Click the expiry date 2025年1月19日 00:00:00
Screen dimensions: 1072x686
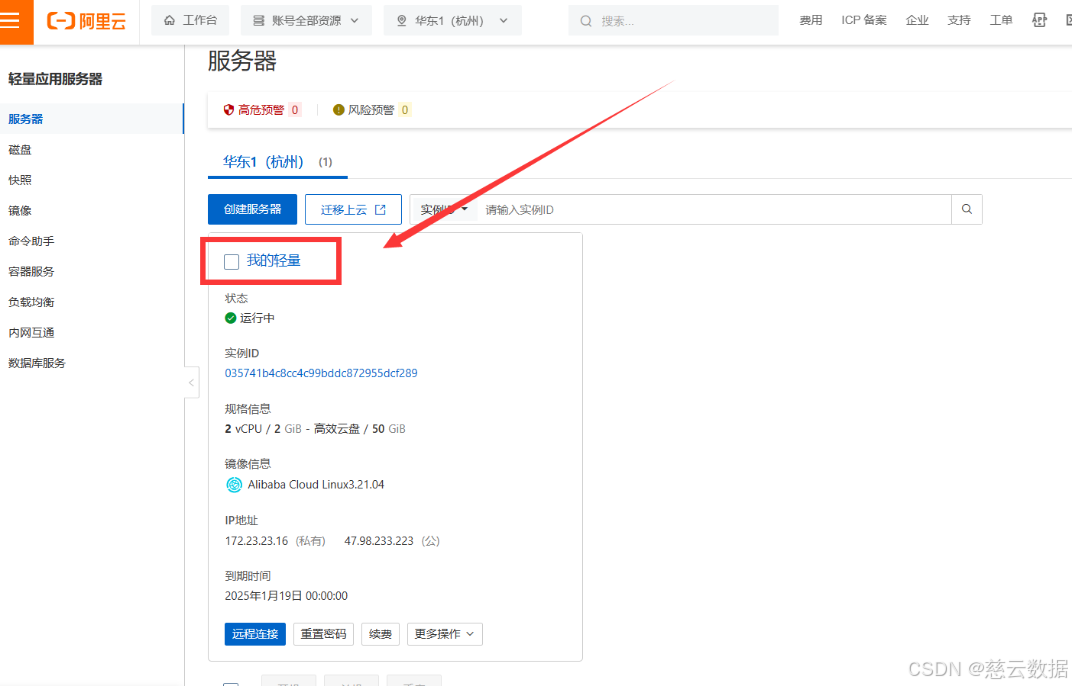point(286,596)
